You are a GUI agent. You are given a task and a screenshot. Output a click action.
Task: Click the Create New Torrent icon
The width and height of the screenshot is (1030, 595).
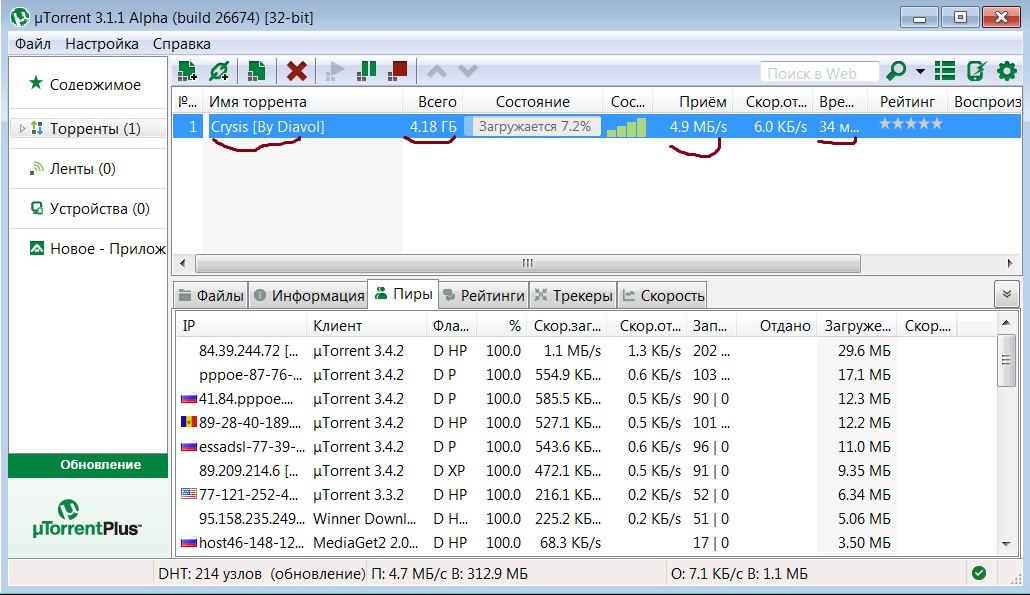(x=257, y=71)
